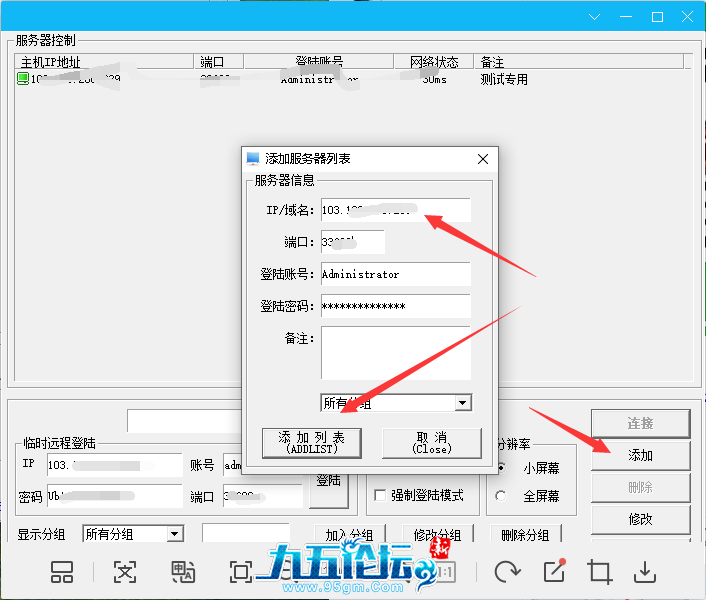Select the 全屏幕 resolution radio button
Viewport: 706px width, 600px height.
(501, 496)
